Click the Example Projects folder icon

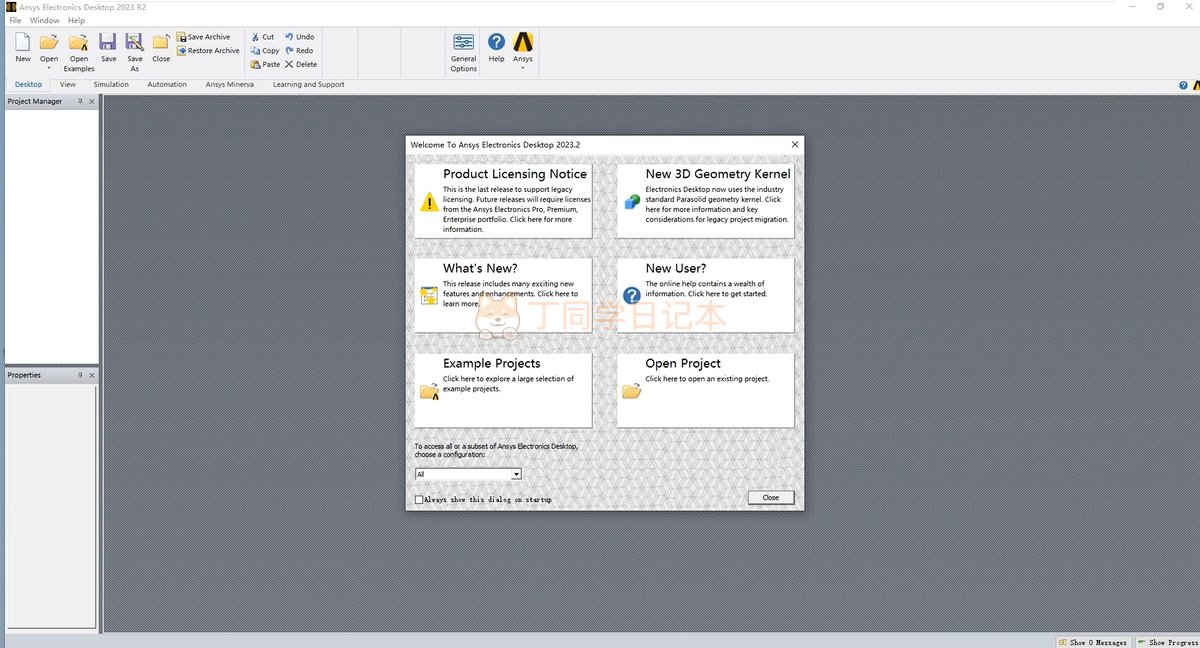(x=429, y=391)
